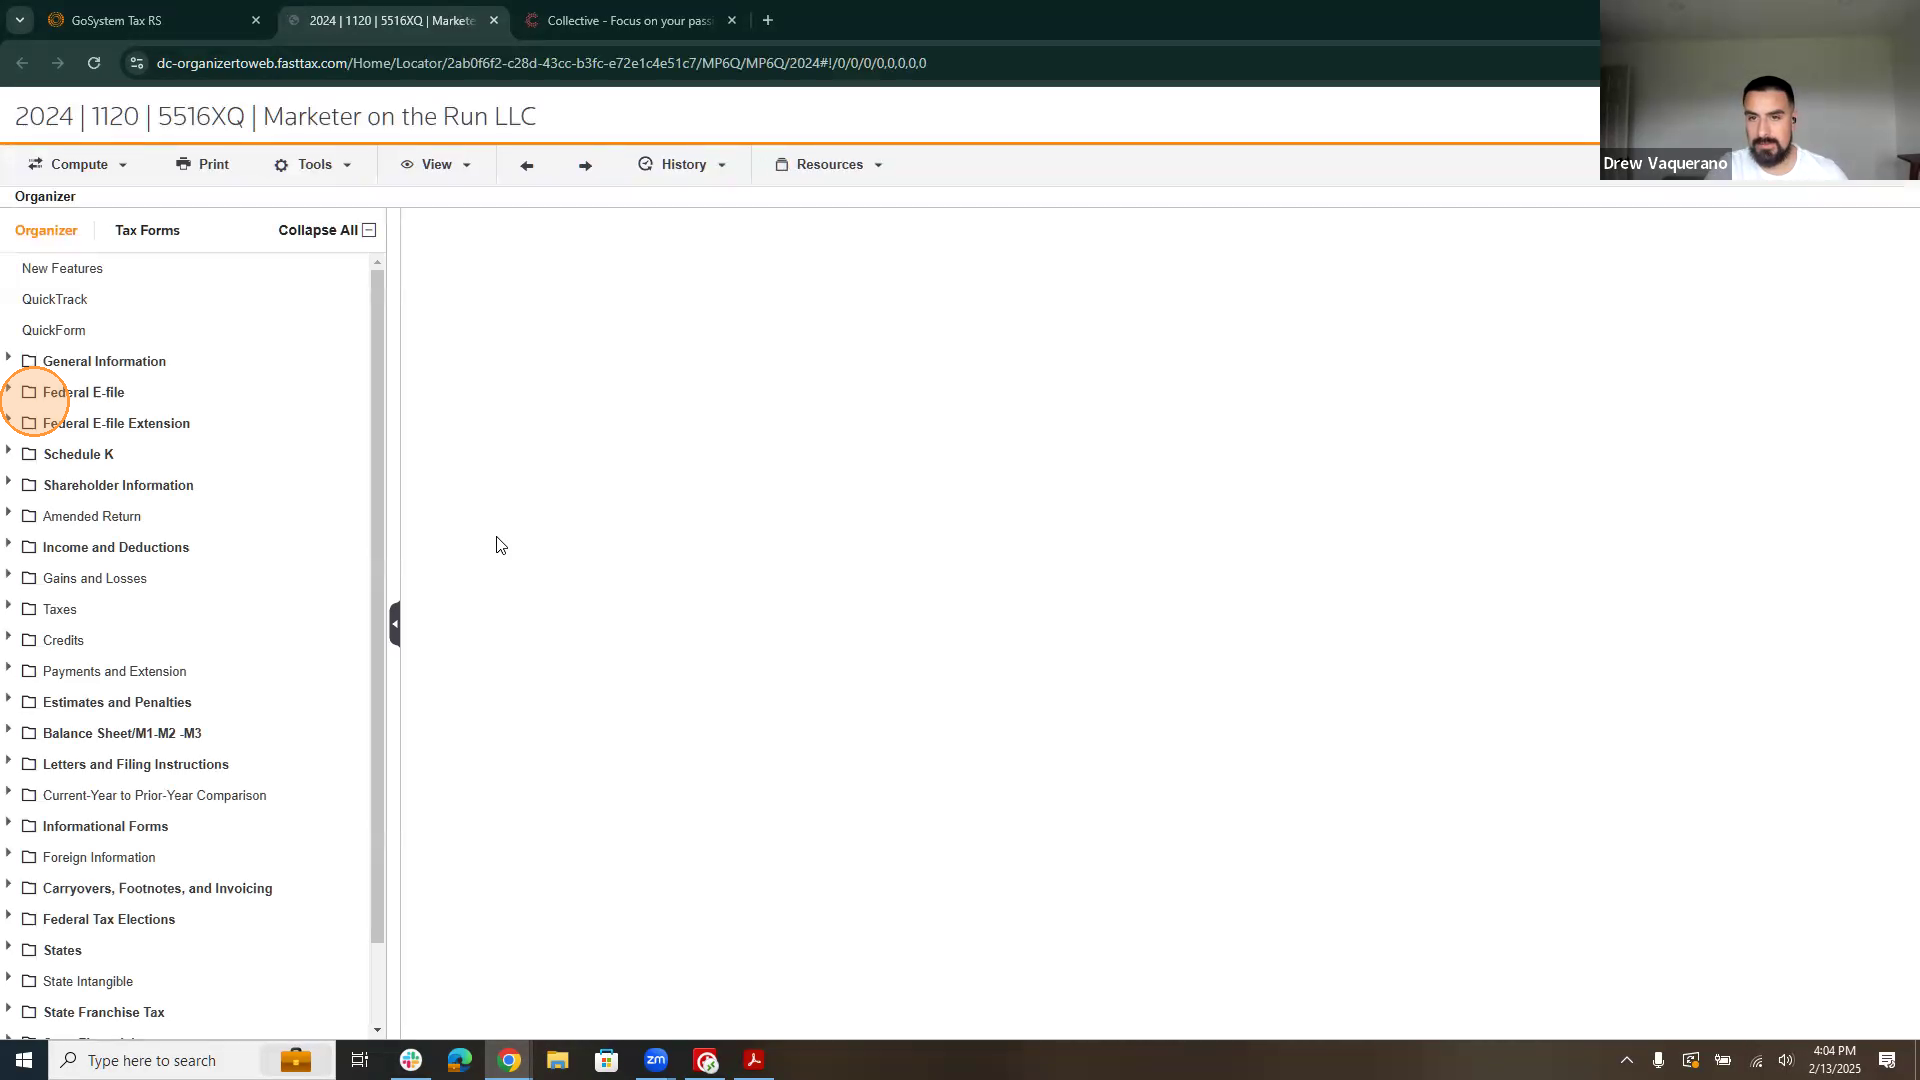This screenshot has width=1920, height=1080.
Task: Open the New Features link
Action: pyautogui.click(x=62, y=268)
